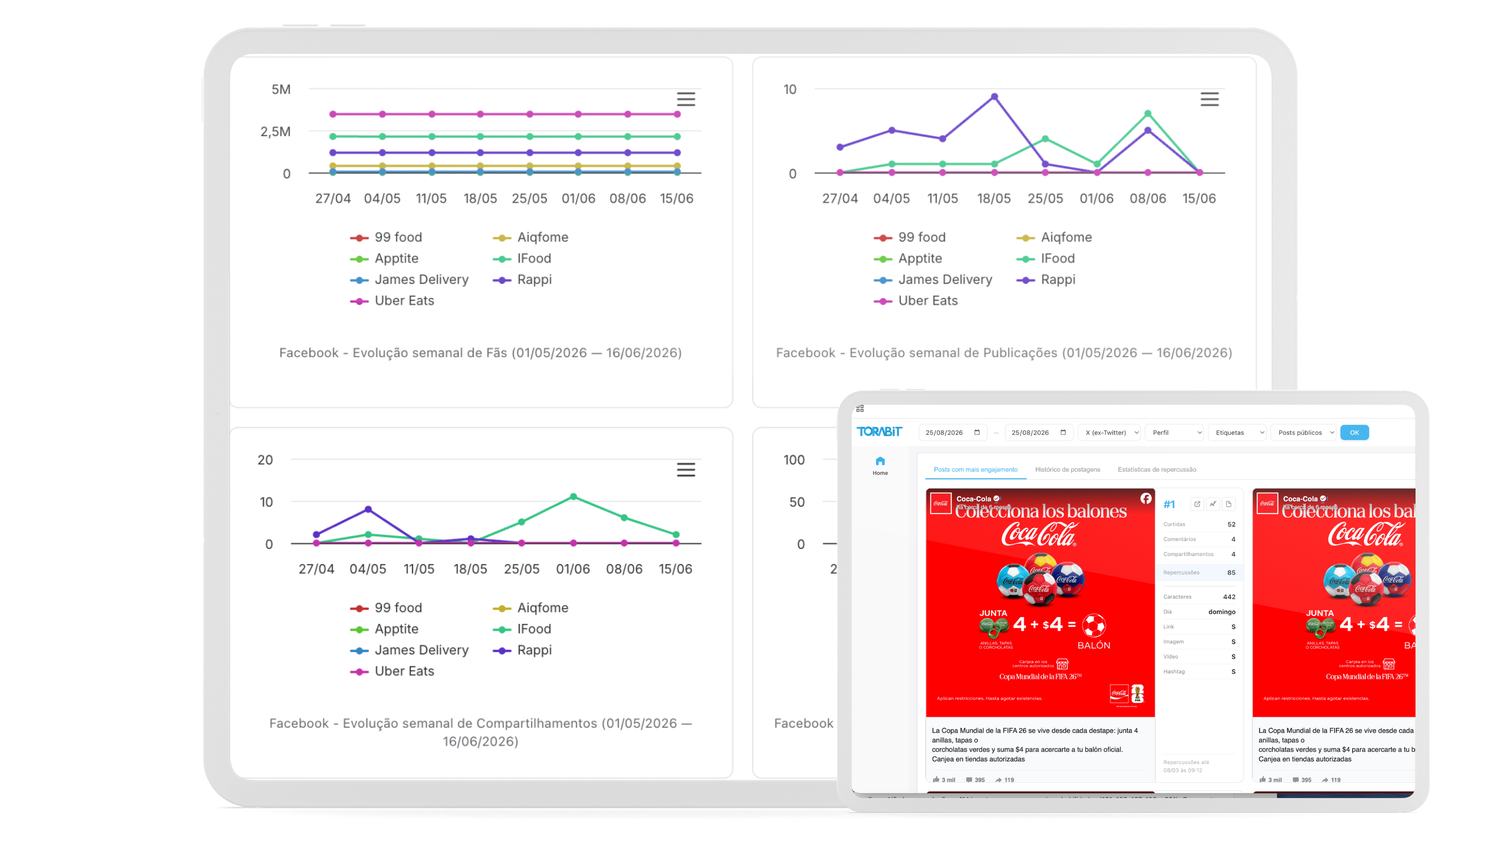Screen dimensions: 1500x843
Task: Click the Rappi peak point at 18/05 in Publicações chart
Action: point(994,97)
